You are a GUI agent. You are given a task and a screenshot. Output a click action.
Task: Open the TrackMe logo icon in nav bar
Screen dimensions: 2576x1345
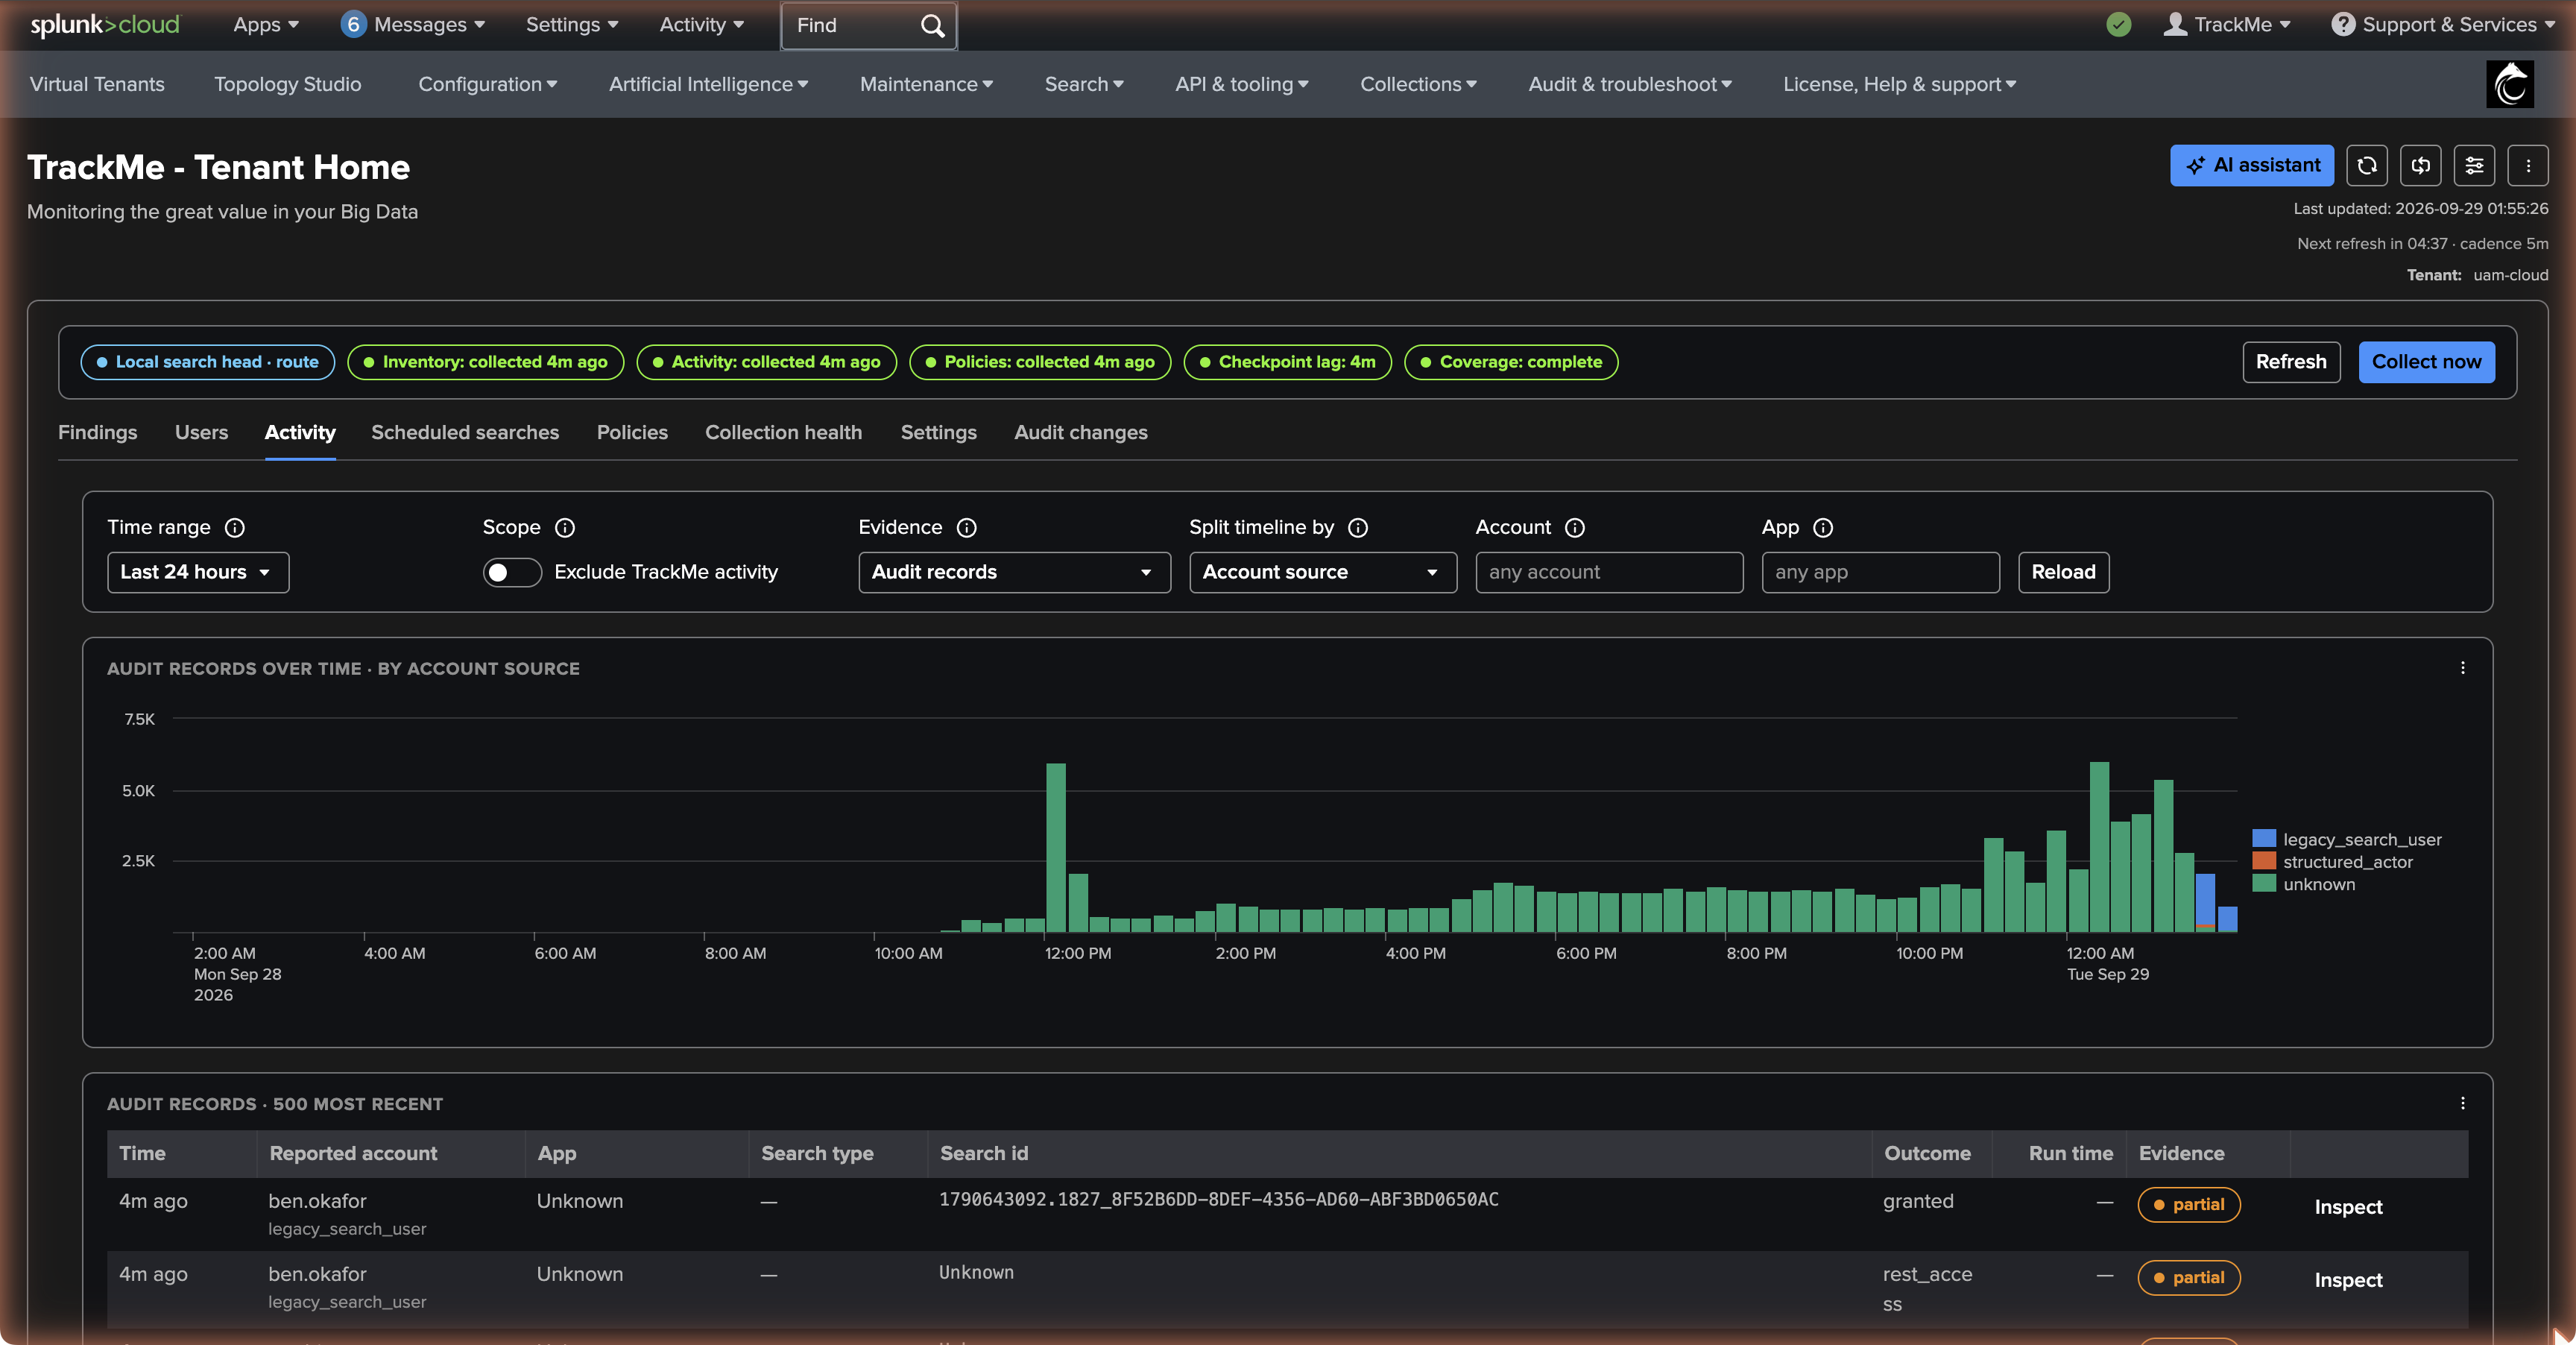click(2509, 84)
